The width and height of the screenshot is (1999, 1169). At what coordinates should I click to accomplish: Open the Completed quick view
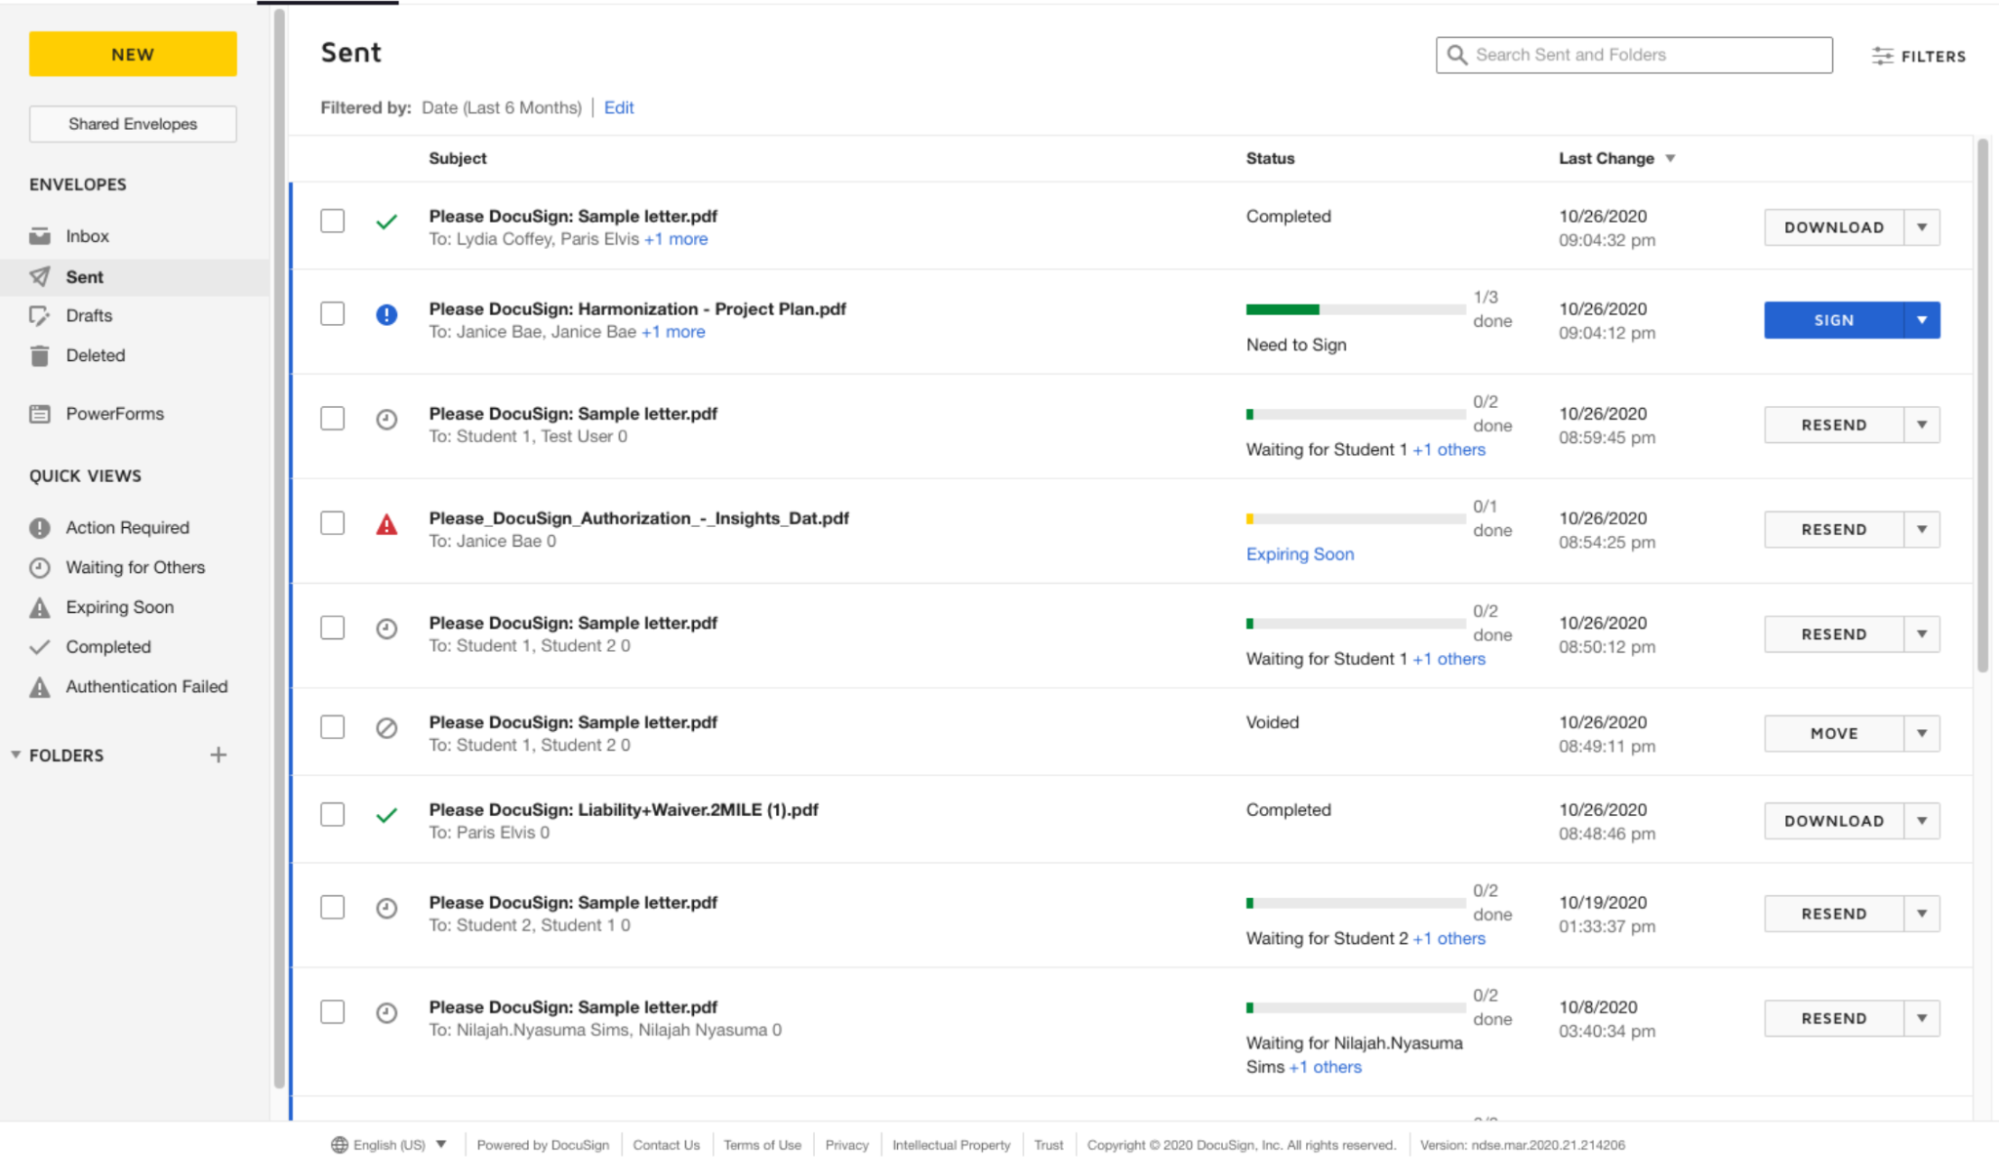[x=110, y=646]
